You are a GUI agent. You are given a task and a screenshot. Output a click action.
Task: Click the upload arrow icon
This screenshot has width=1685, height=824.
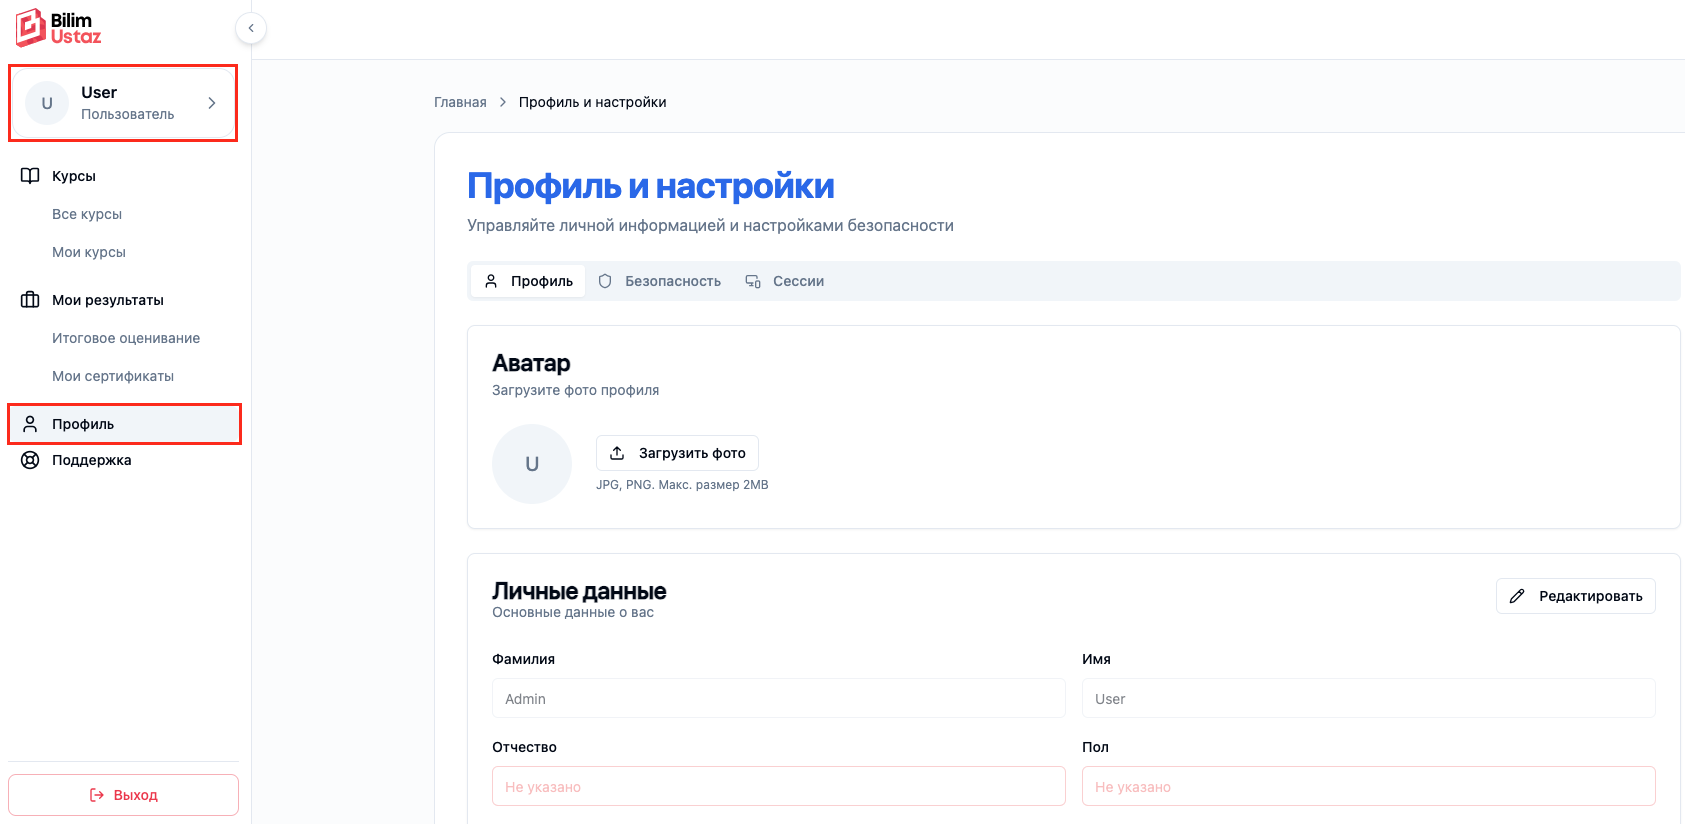pyautogui.click(x=617, y=453)
